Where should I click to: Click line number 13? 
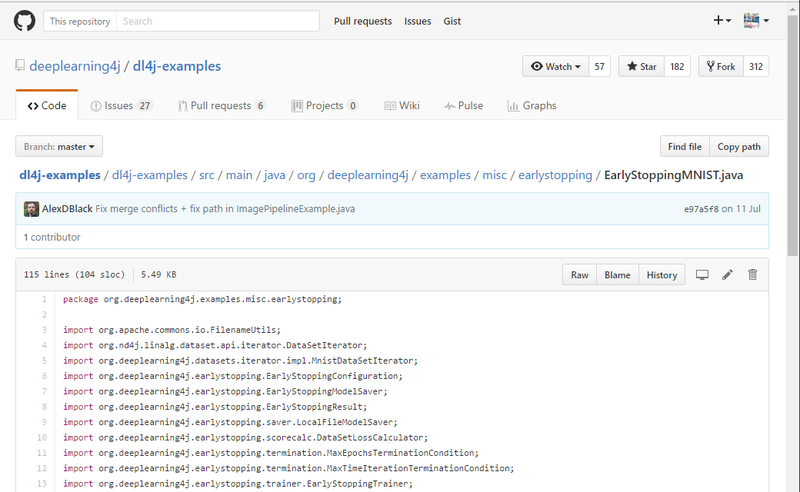pyautogui.click(x=42, y=483)
